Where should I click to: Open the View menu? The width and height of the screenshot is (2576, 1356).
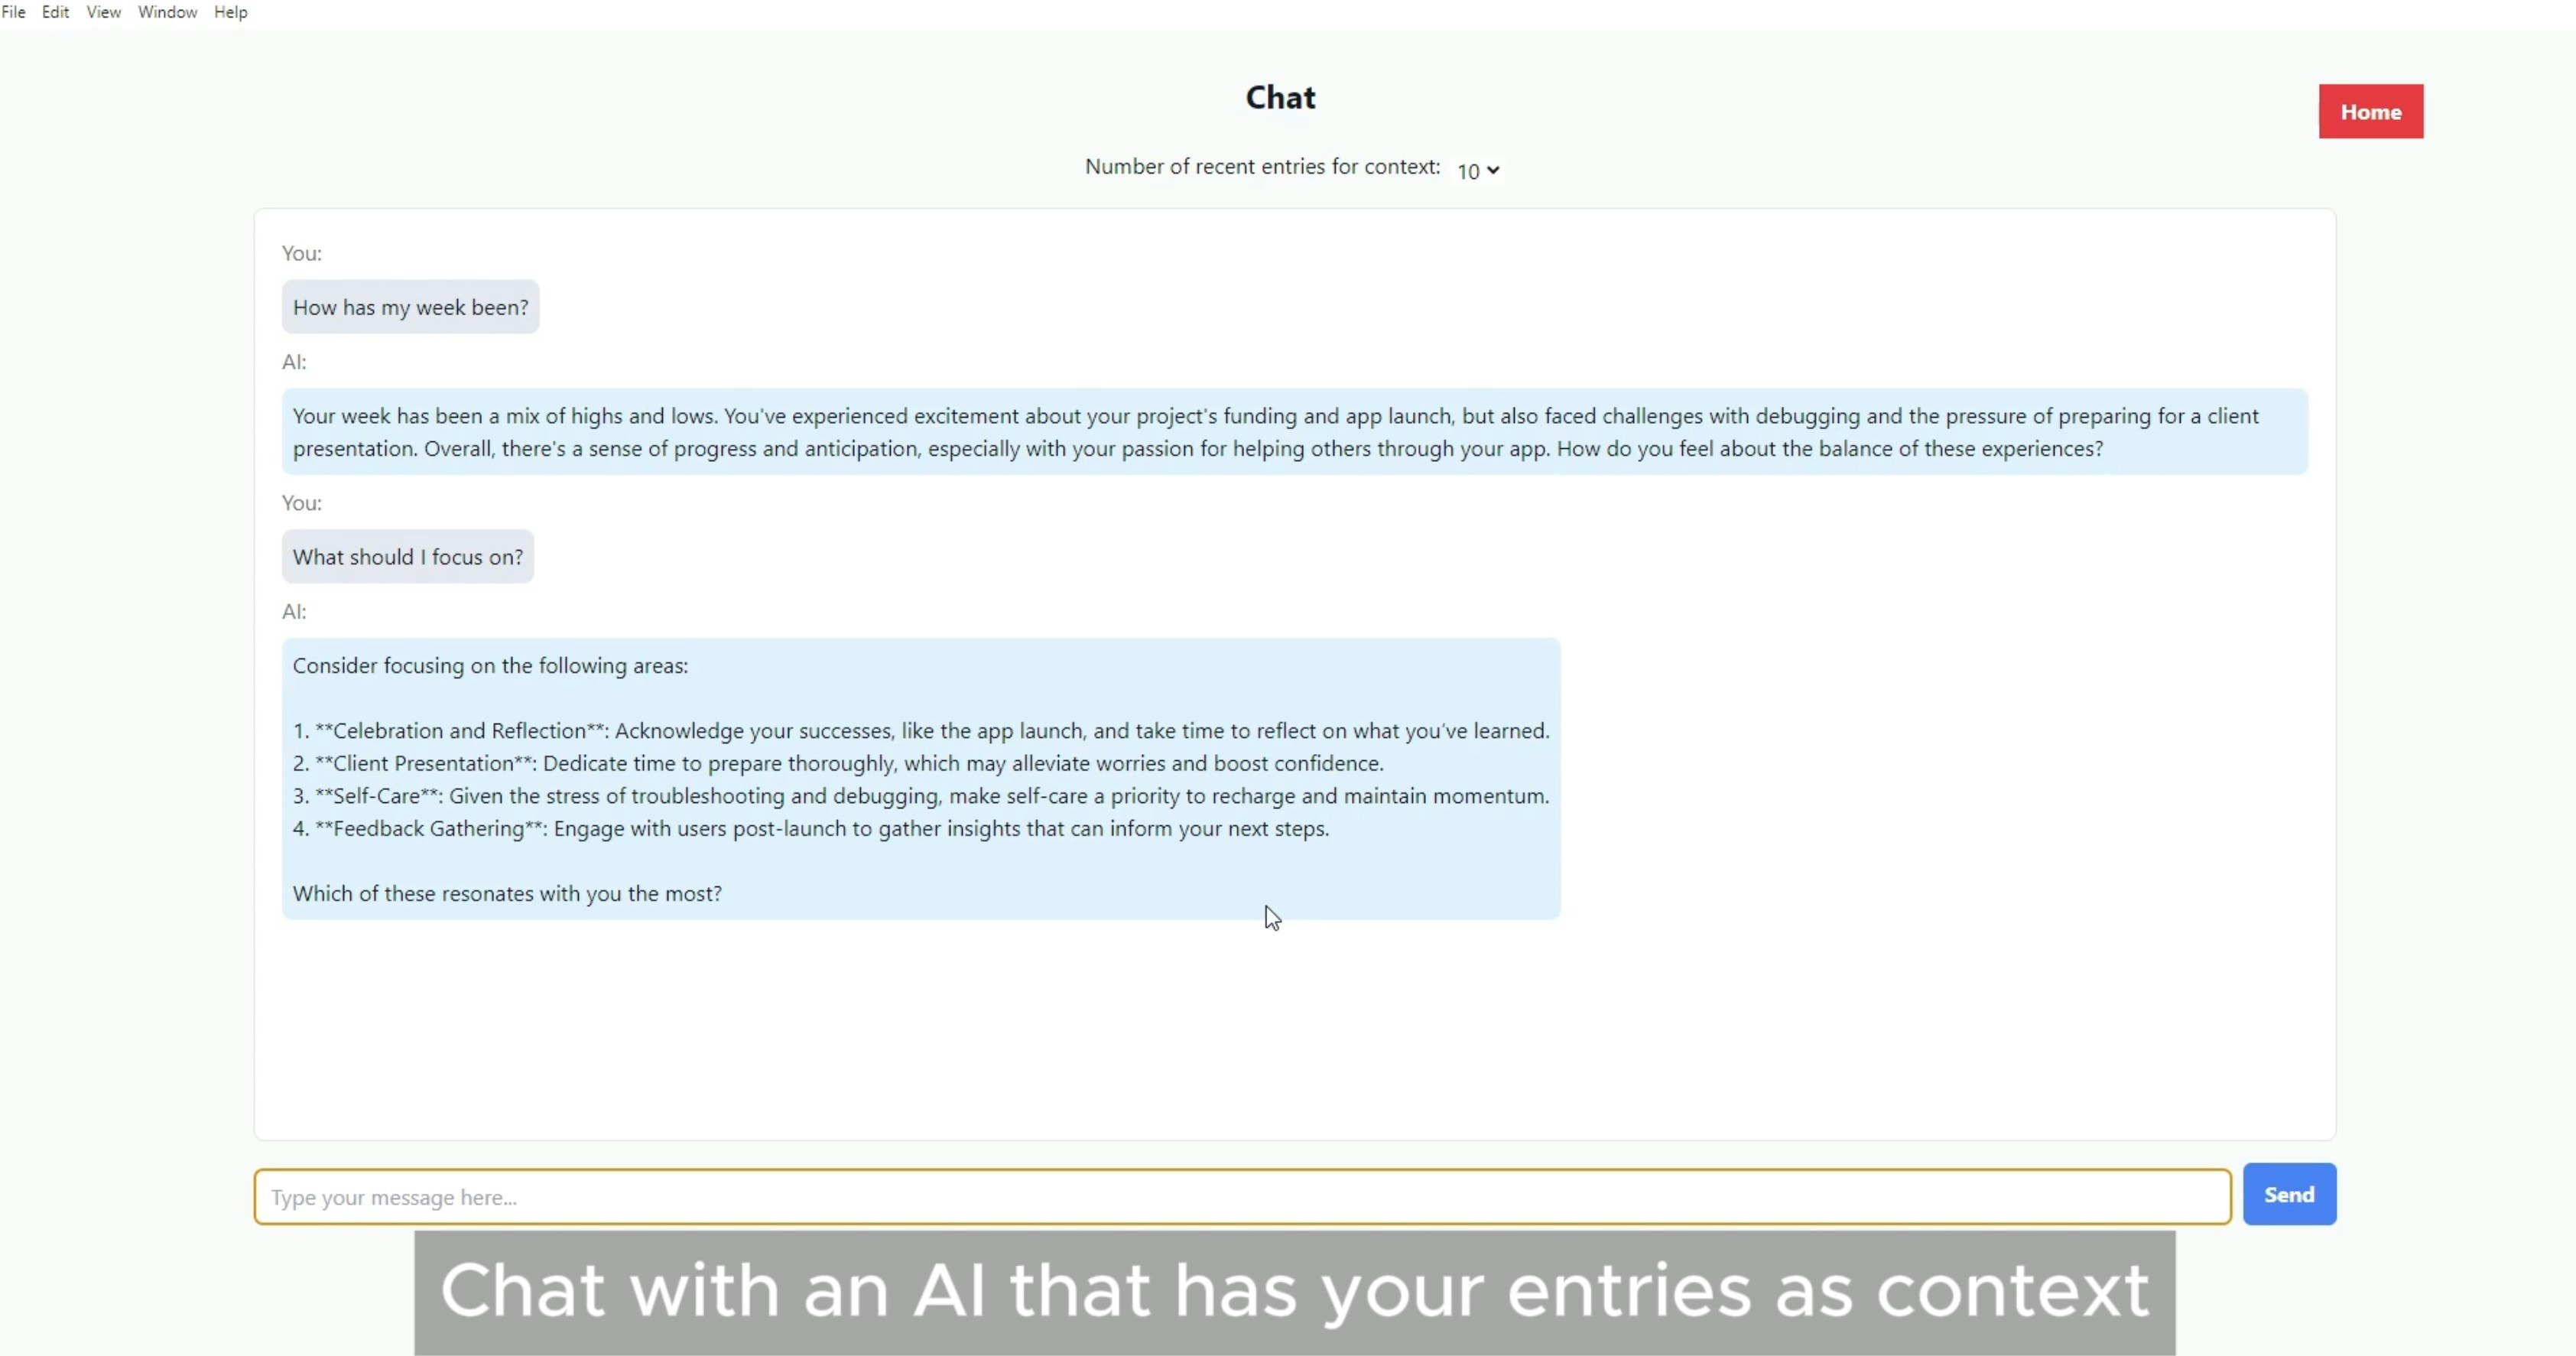(x=103, y=12)
